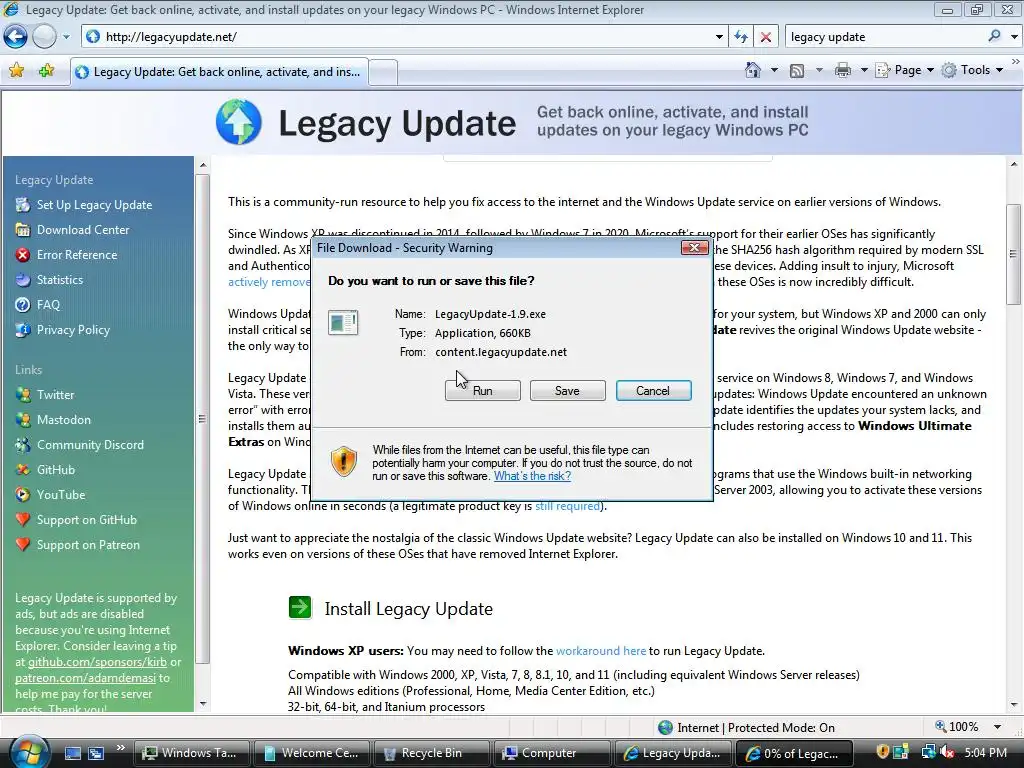Click Save in the File Download dialog

tap(568, 391)
